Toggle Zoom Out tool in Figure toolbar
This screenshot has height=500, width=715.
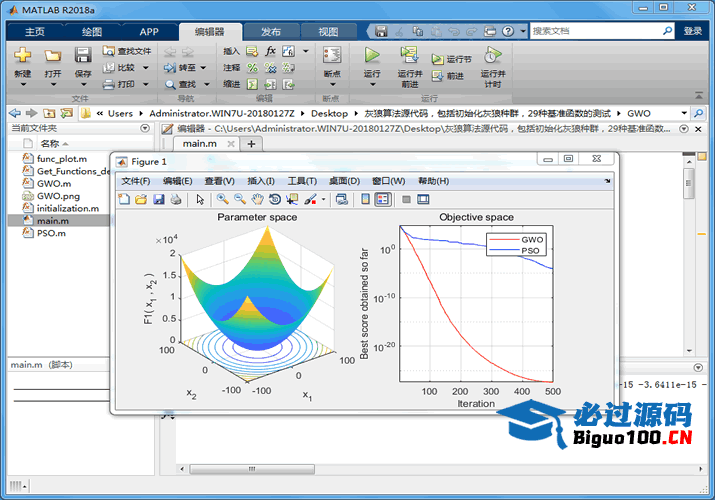(x=240, y=199)
